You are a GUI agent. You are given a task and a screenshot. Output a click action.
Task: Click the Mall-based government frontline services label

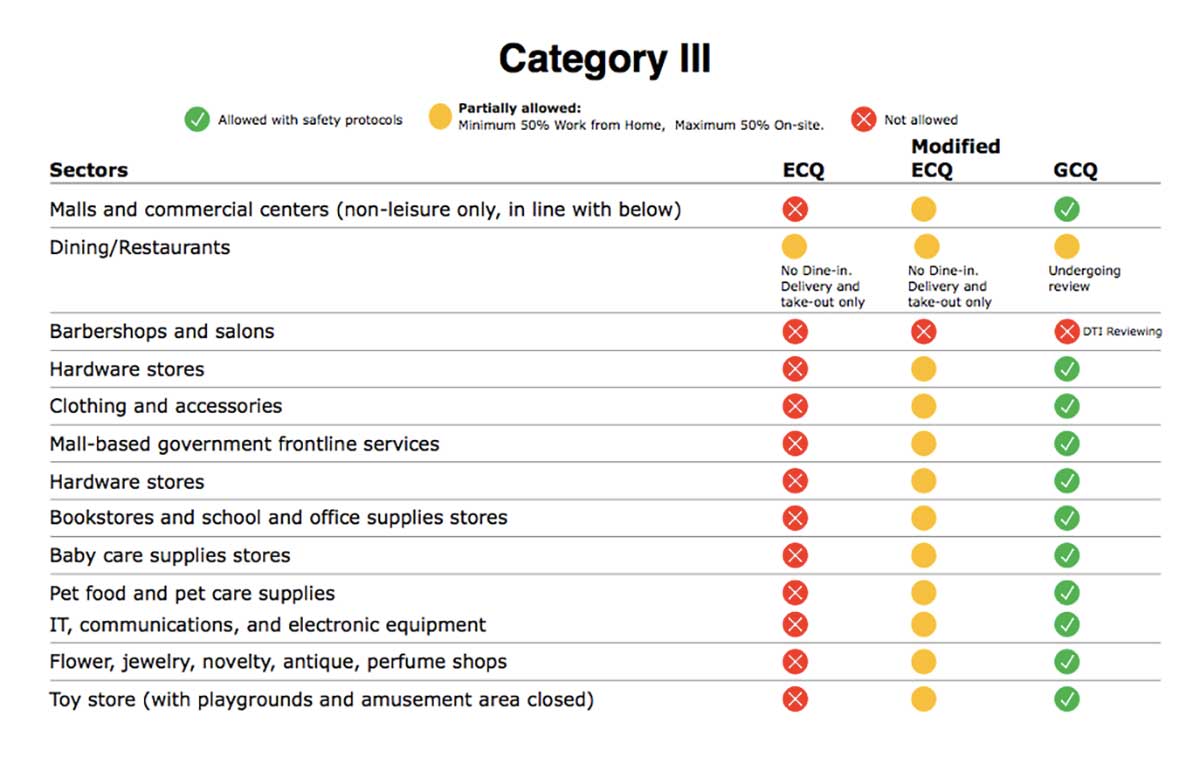tap(244, 443)
